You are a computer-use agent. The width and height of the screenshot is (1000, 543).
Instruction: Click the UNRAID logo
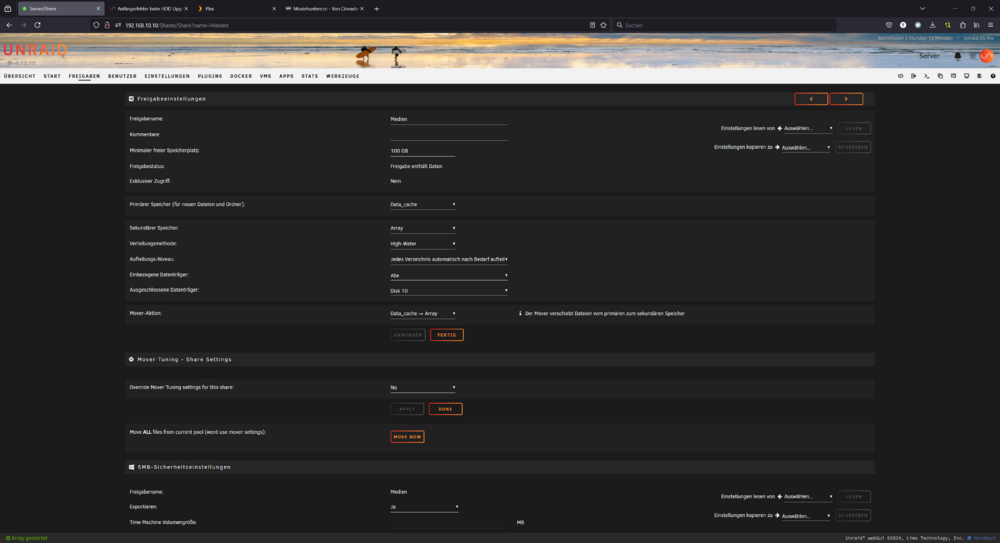coord(35,50)
